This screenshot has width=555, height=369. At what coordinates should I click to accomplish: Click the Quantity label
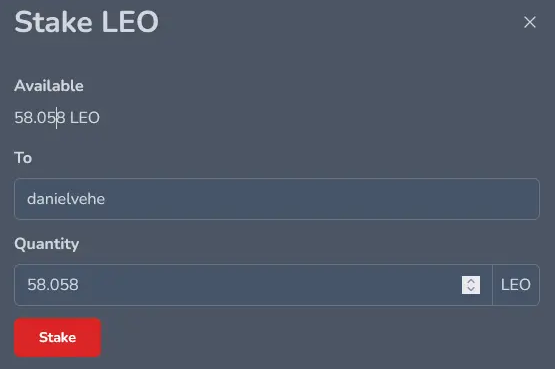pos(47,244)
